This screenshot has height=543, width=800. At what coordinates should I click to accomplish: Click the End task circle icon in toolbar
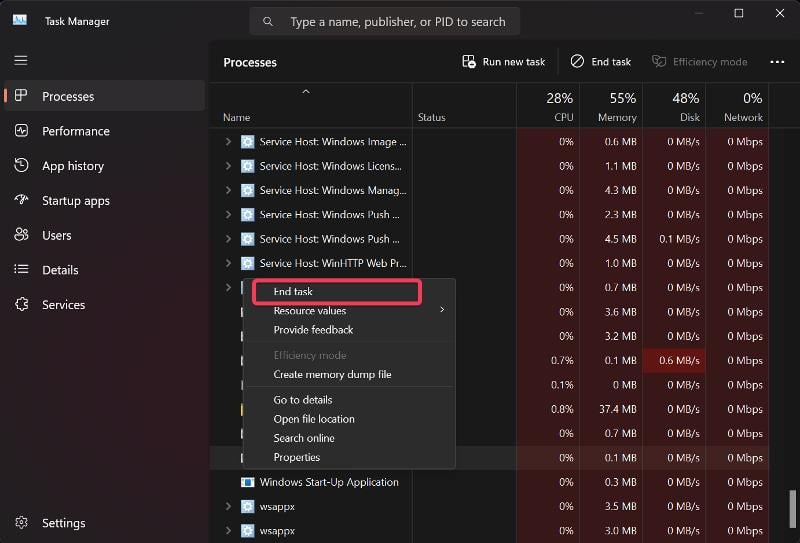(577, 61)
